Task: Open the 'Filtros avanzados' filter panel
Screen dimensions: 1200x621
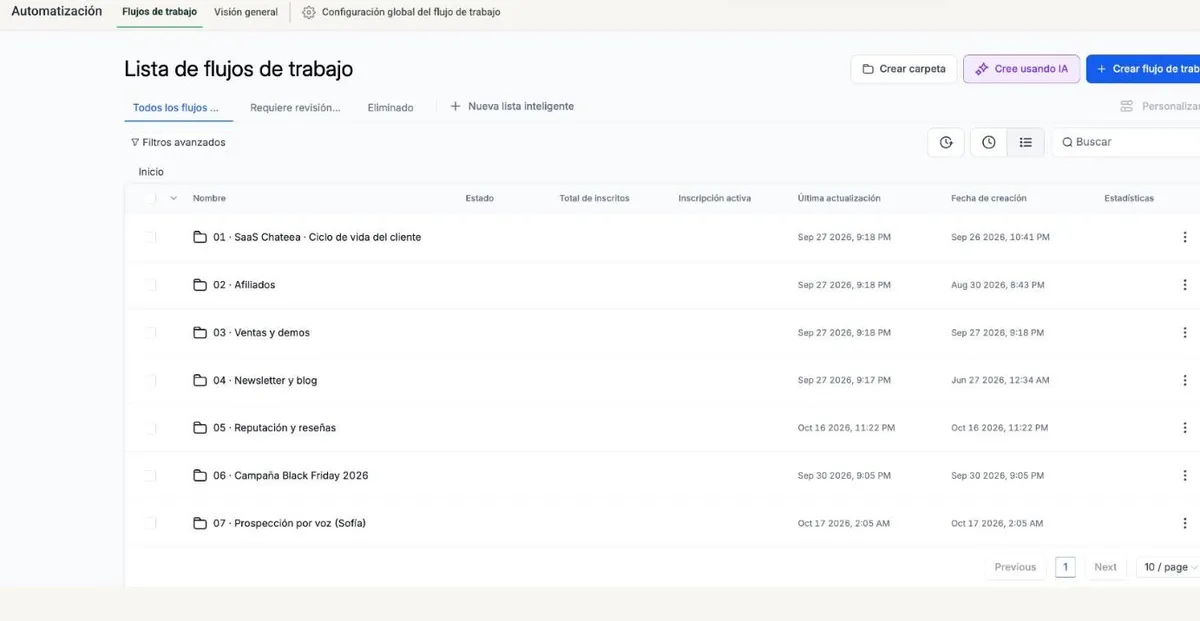Action: coord(179,142)
